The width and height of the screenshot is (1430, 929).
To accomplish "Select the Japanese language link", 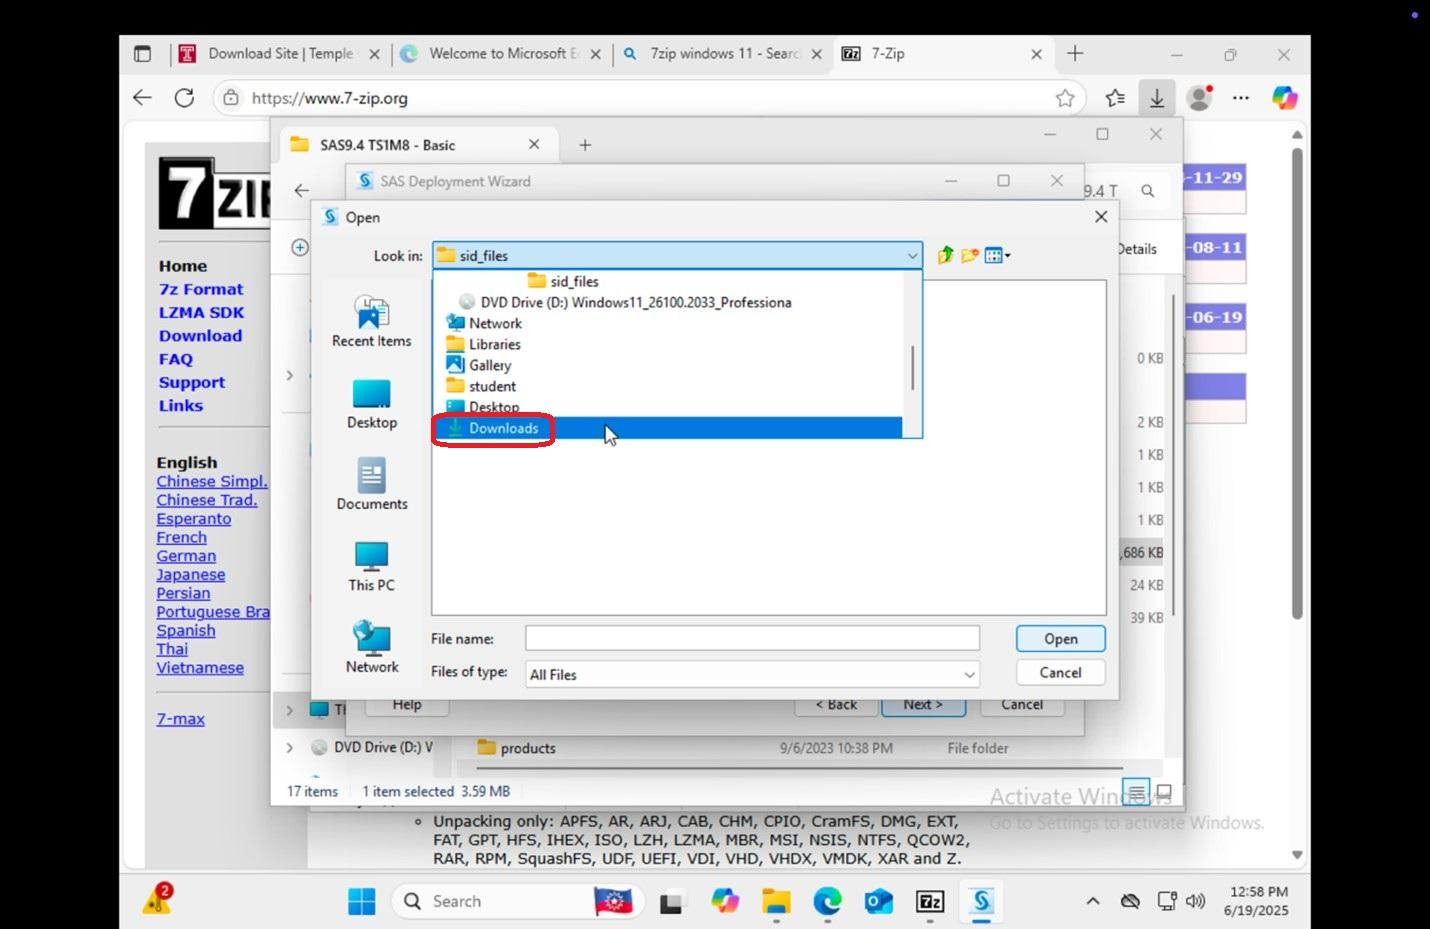I will 190,575.
